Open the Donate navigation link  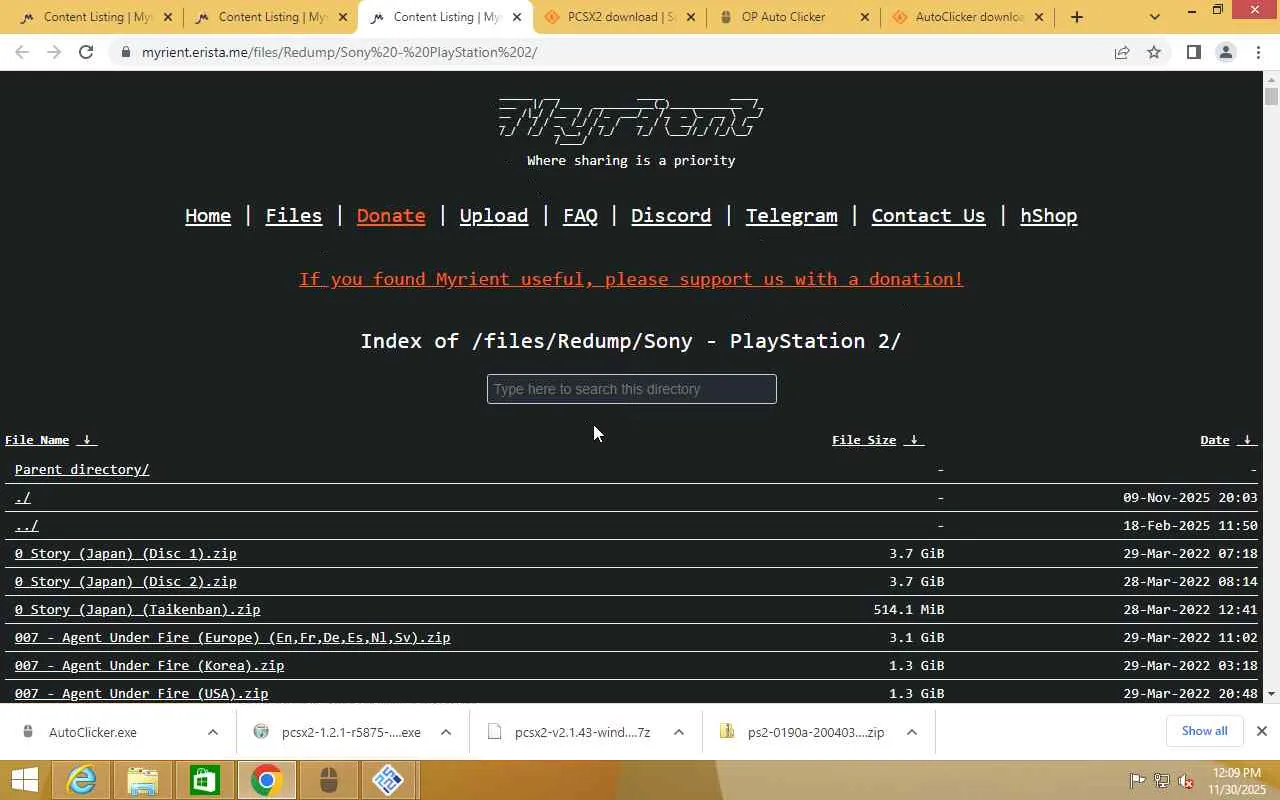click(x=391, y=216)
